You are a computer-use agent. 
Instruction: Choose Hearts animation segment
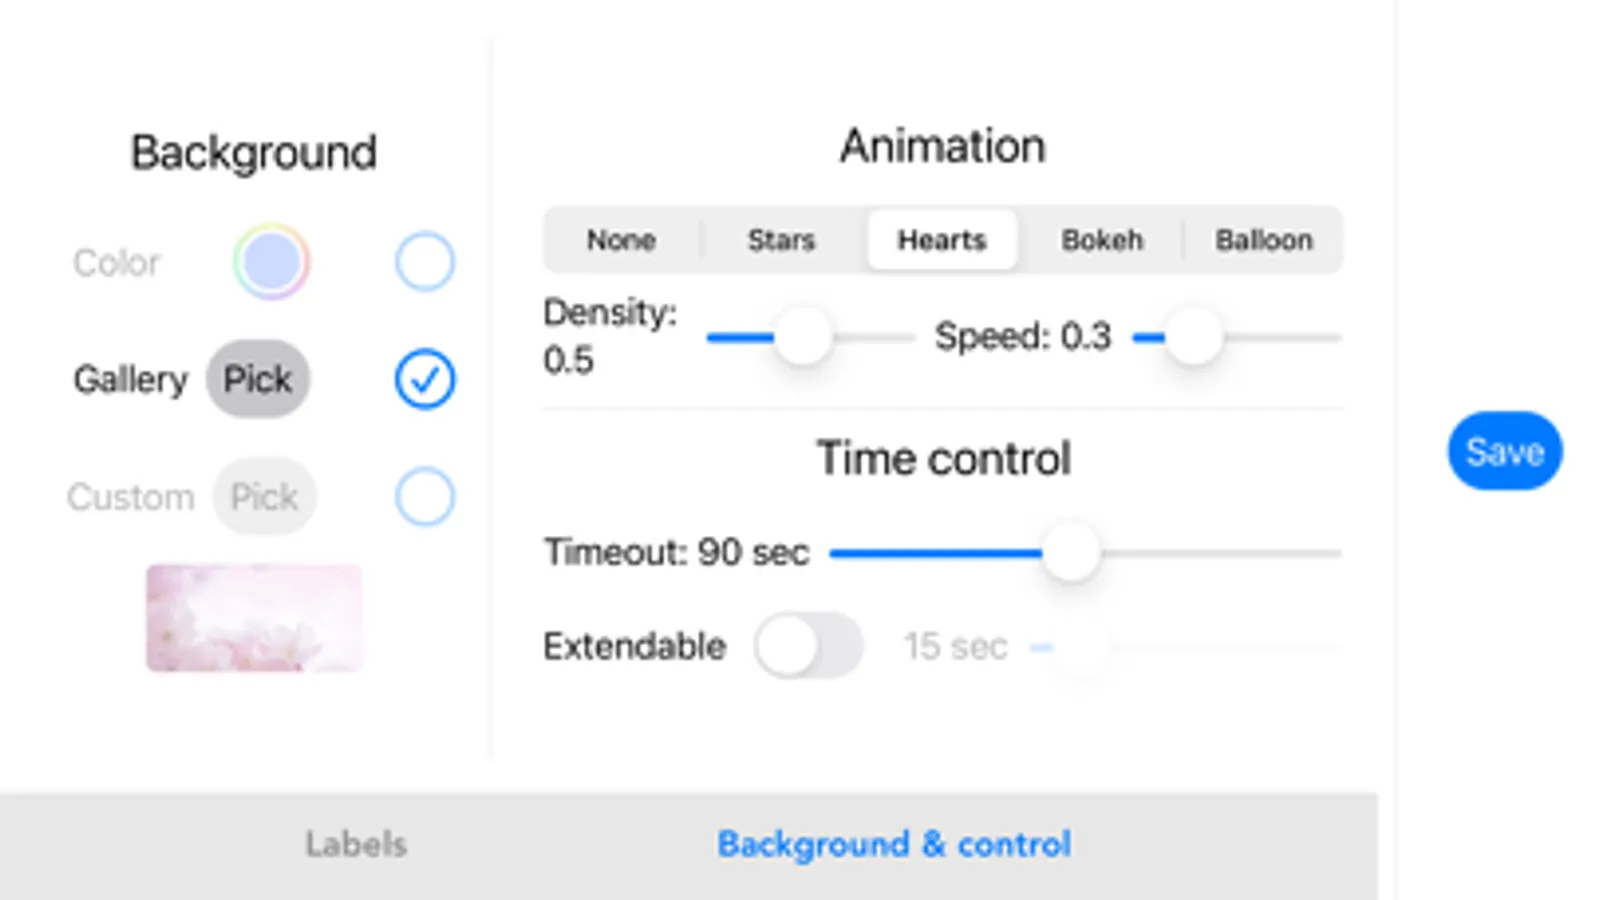(x=941, y=240)
